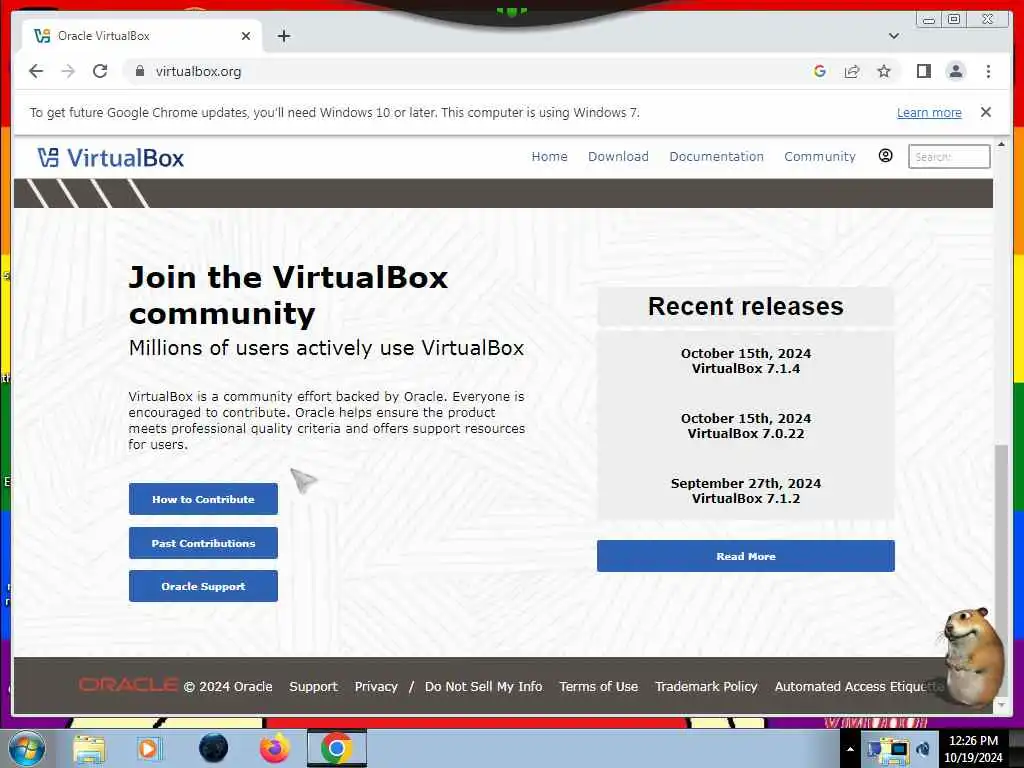Click the site Search input field

pos(949,157)
